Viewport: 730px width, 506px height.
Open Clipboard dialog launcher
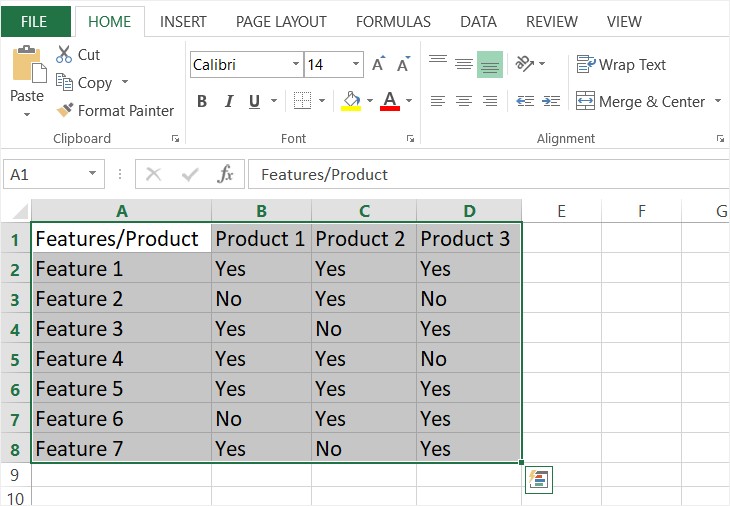(176, 138)
